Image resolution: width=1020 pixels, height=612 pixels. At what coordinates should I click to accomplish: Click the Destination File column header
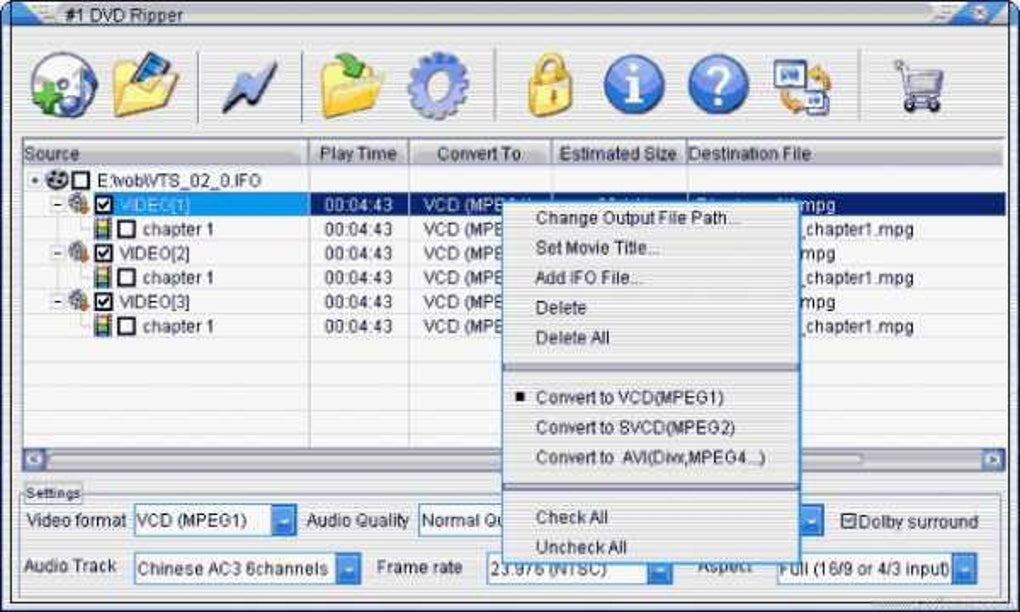coord(844,153)
